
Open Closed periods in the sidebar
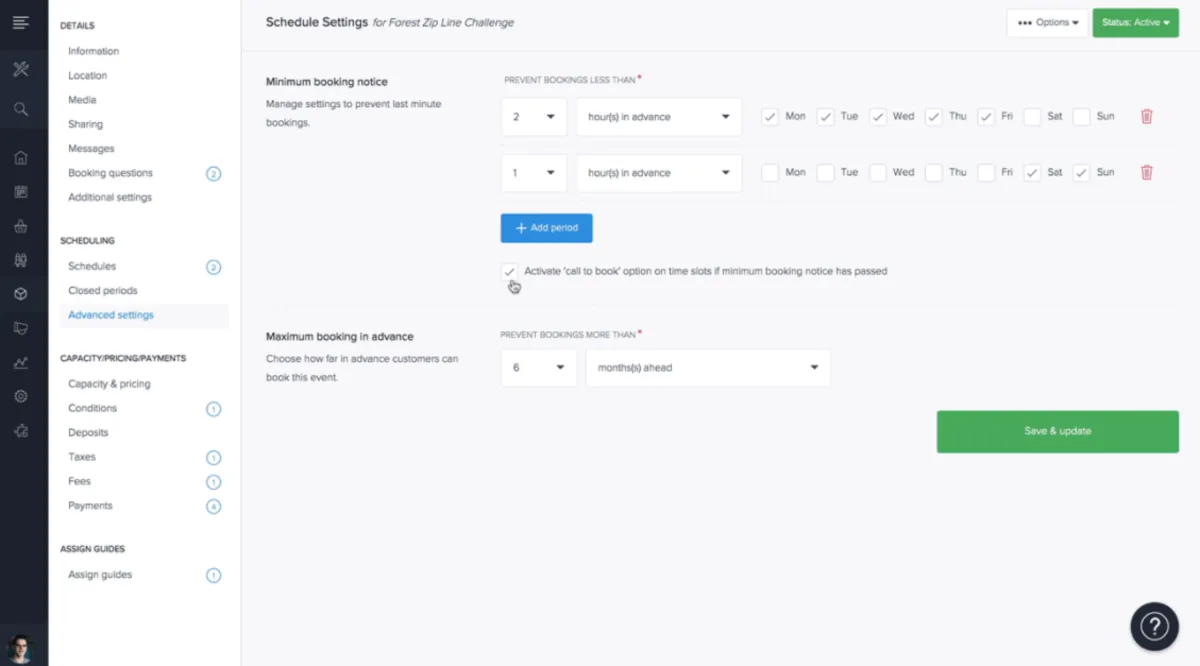(x=101, y=291)
